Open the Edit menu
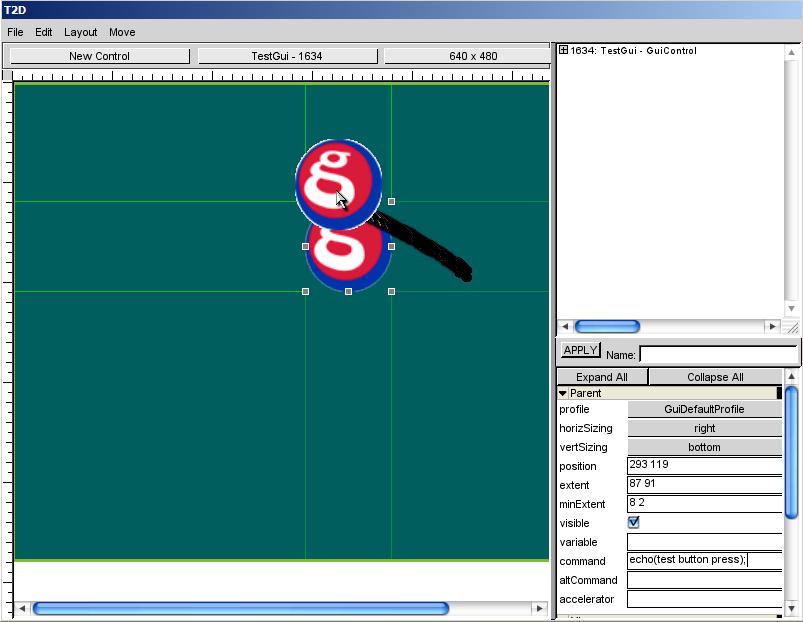Viewport: 803px width, 622px height. [x=44, y=32]
